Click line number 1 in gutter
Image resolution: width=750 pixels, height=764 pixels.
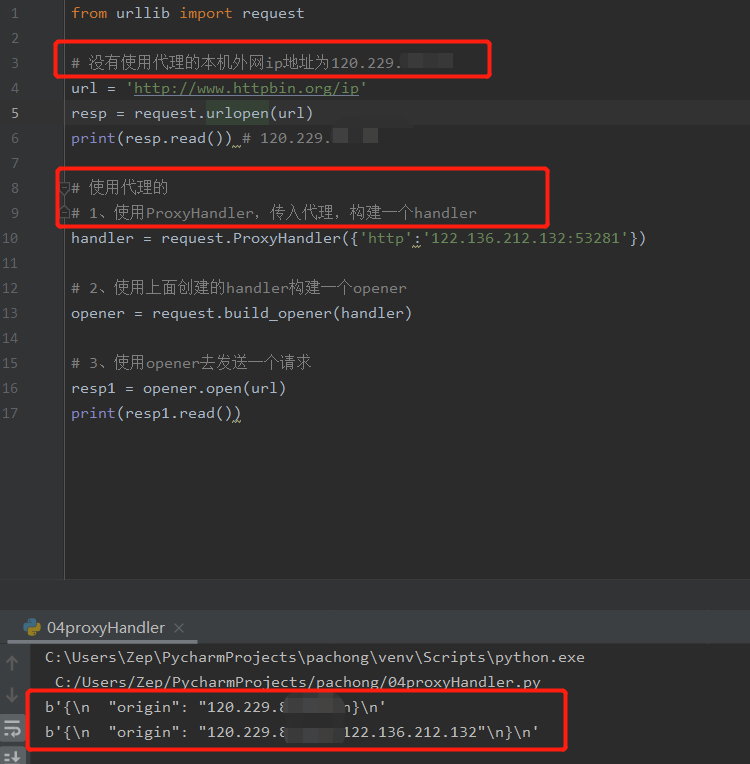tap(15, 13)
